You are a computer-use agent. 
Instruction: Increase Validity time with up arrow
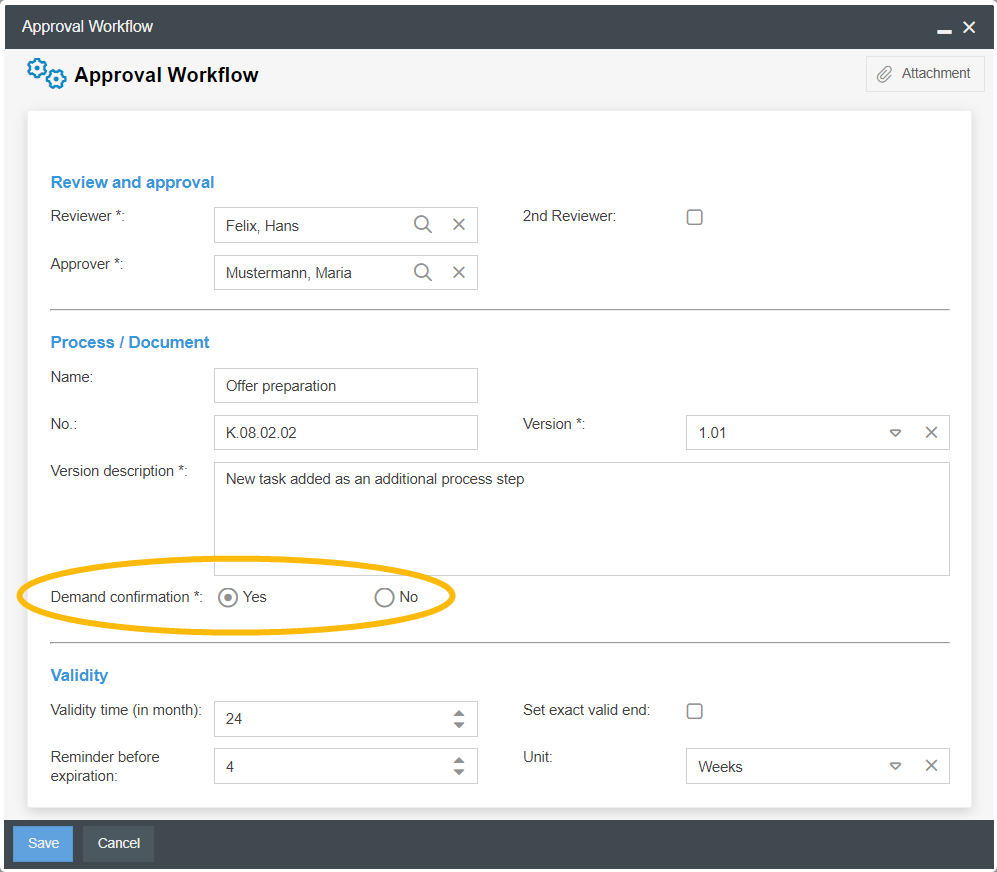click(x=459, y=713)
